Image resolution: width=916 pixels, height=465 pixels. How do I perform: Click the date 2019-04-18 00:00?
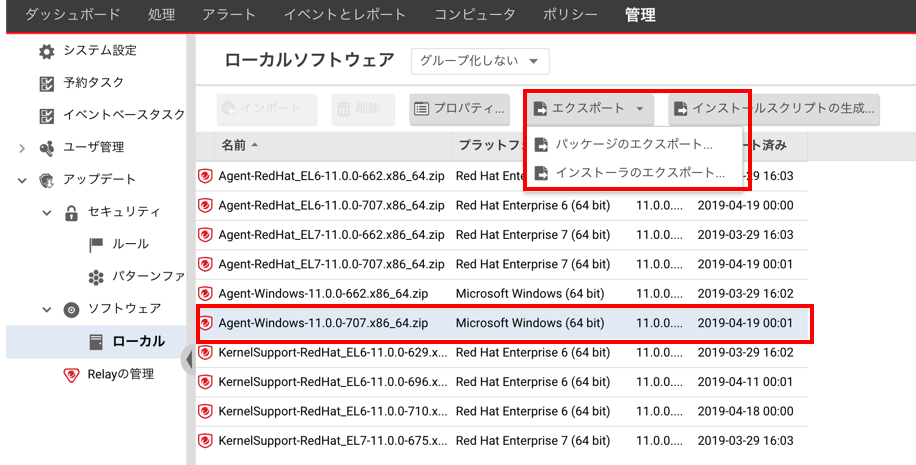pos(745,411)
